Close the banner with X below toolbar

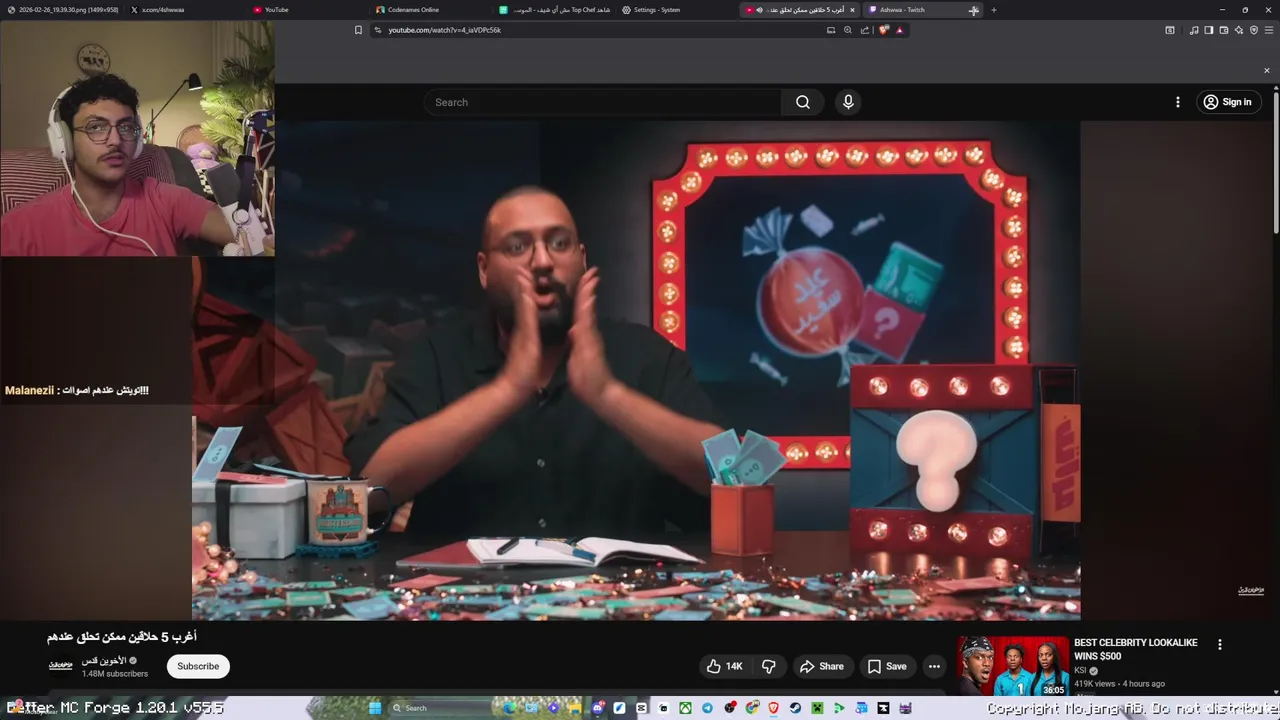coord(1266,70)
